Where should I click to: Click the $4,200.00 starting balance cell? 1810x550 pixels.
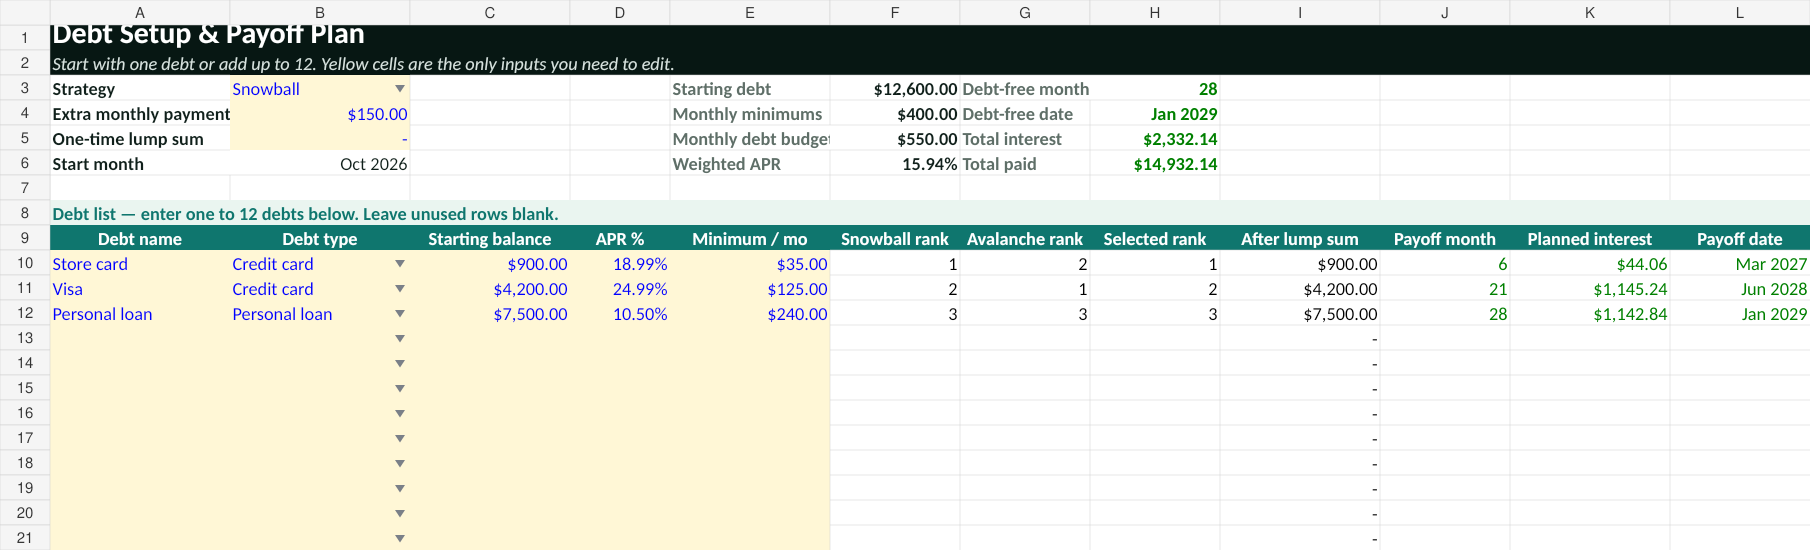point(490,289)
